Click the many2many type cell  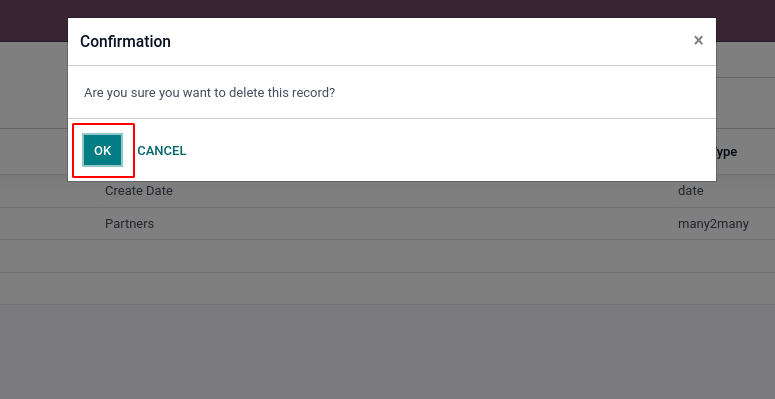(x=713, y=224)
